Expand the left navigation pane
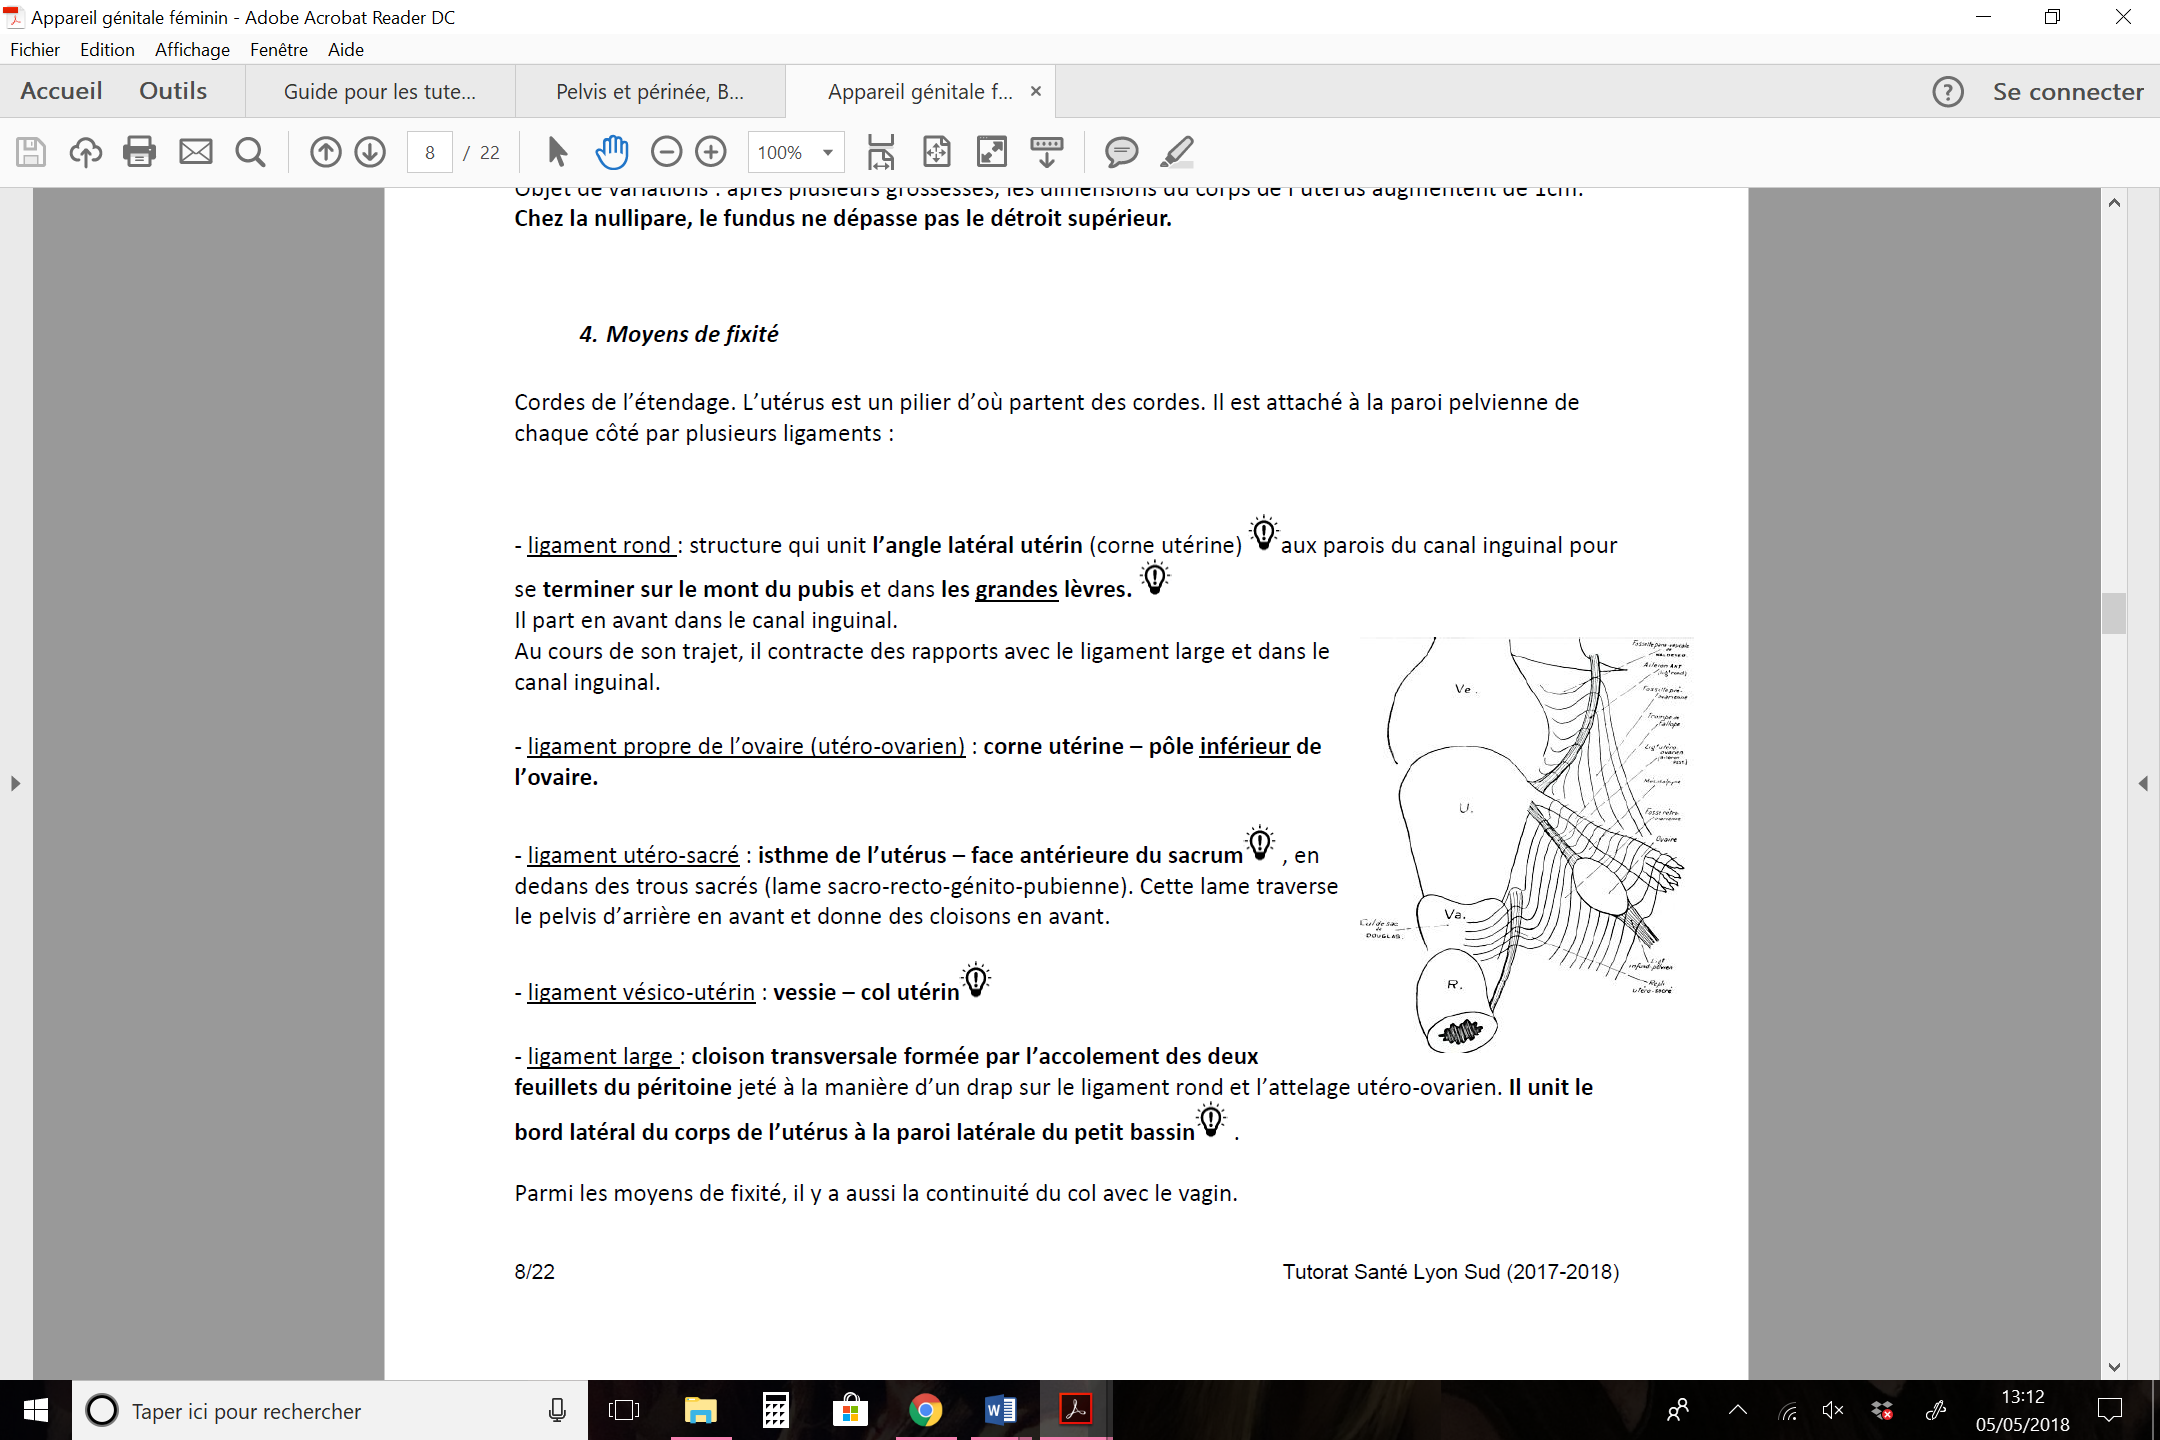The width and height of the screenshot is (2160, 1440). pos(15,783)
